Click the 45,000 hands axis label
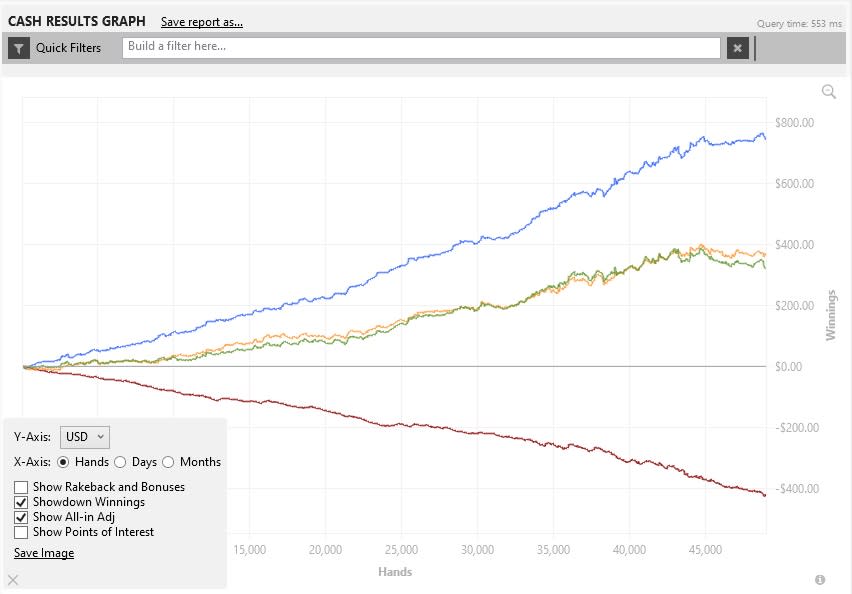 pyautogui.click(x=705, y=549)
